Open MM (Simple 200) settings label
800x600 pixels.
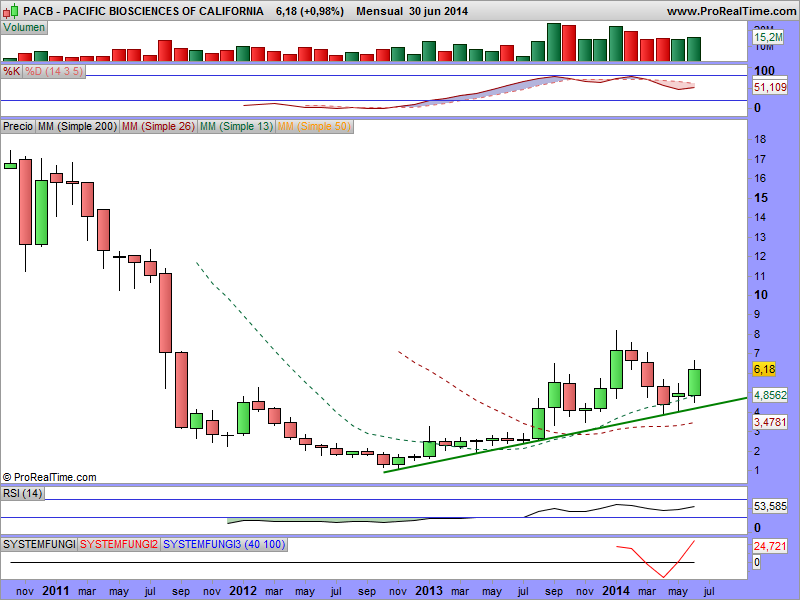coord(77,126)
